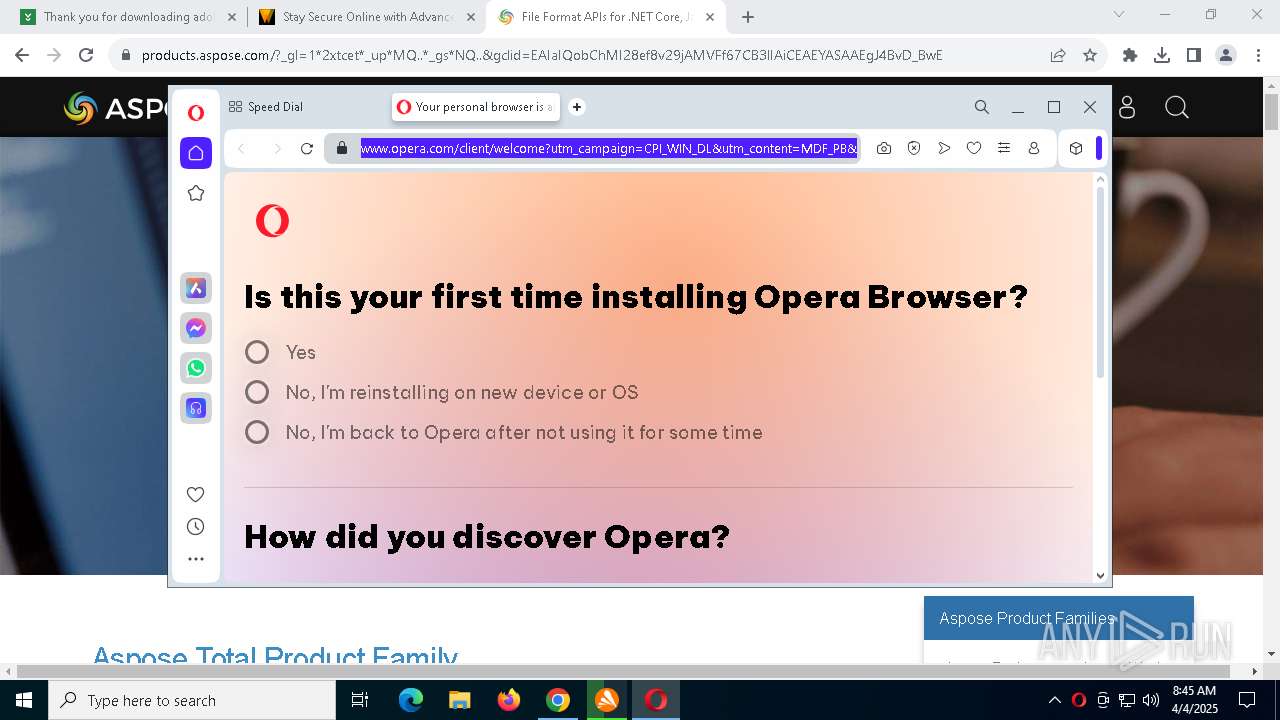Open new tab in Chrome

[748, 17]
